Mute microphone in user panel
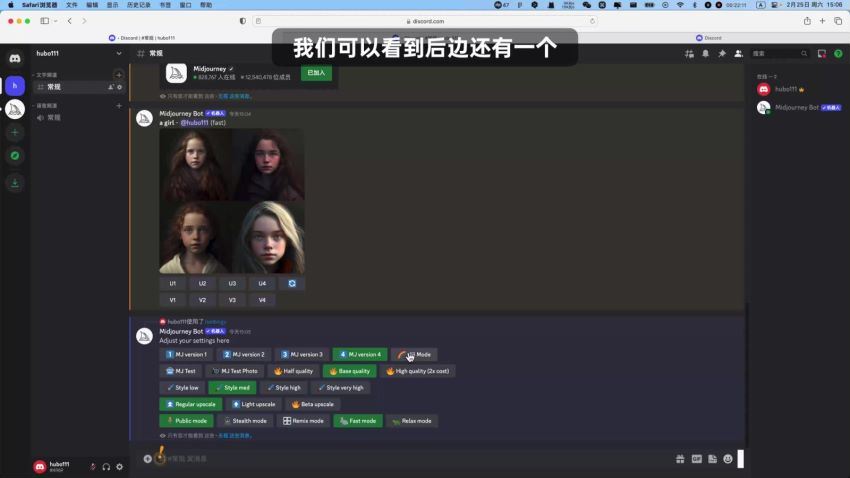The height and width of the screenshot is (478, 850). (x=93, y=467)
